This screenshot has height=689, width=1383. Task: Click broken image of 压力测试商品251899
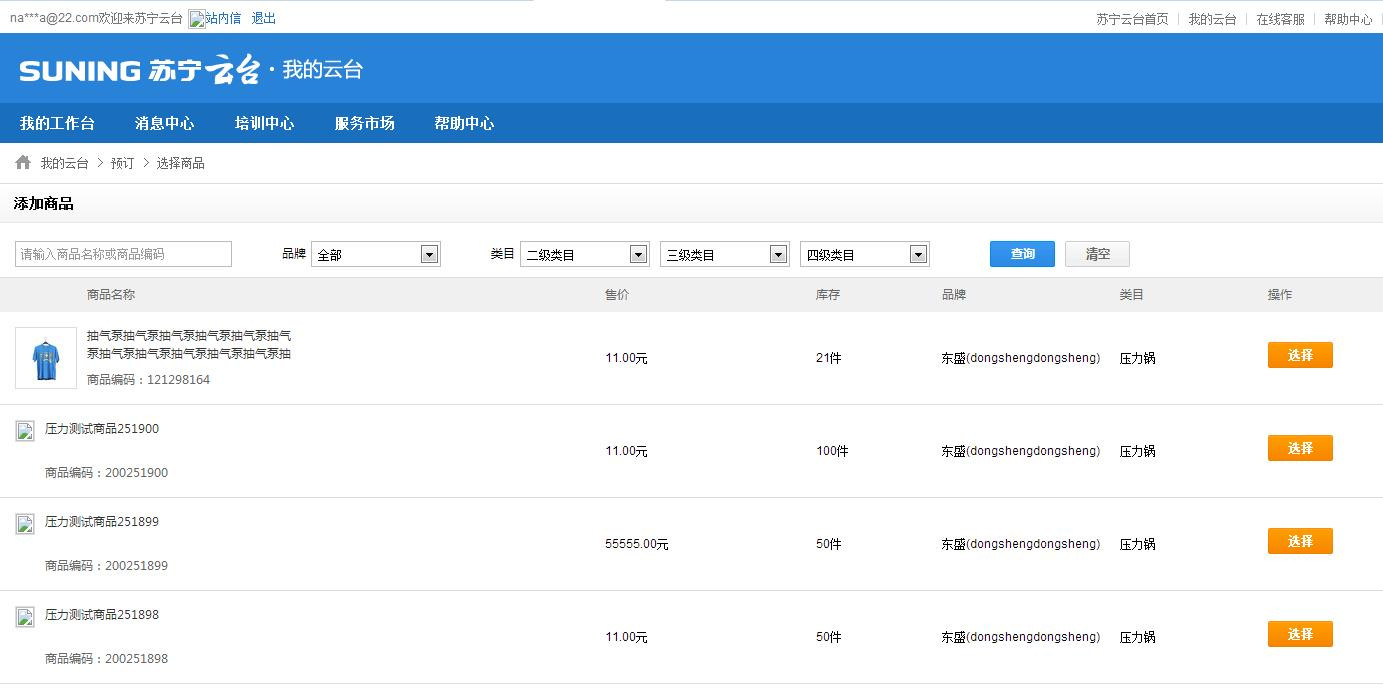coord(25,524)
